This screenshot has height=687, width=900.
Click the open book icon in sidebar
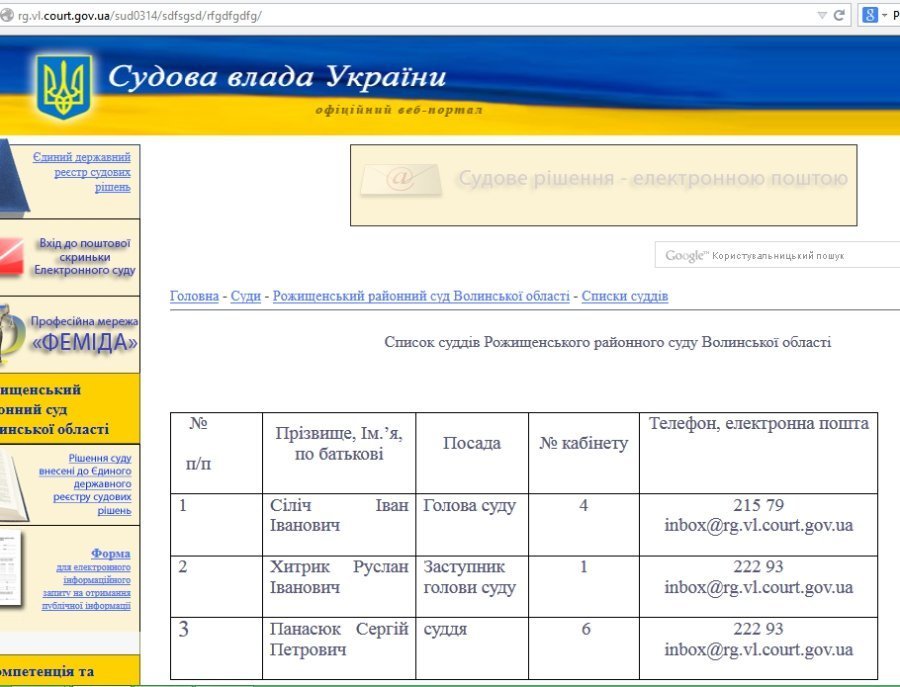pyautogui.click(x=14, y=484)
